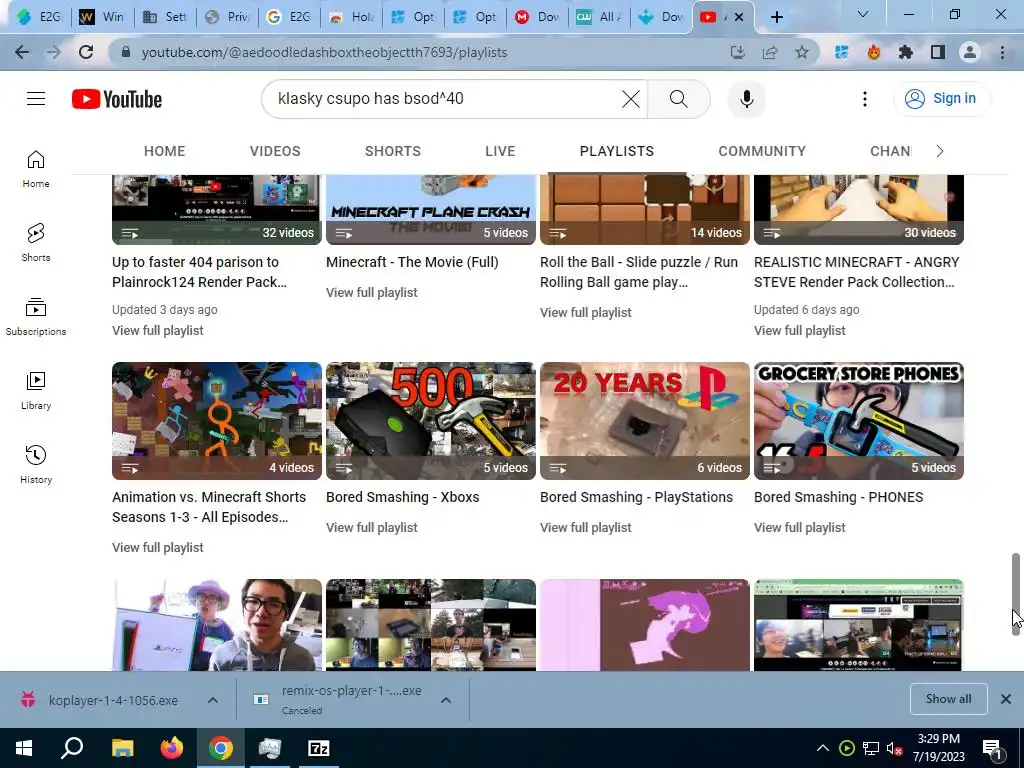This screenshot has height=768, width=1024.
Task: Open Library in the sidebar
Action: click(x=36, y=391)
